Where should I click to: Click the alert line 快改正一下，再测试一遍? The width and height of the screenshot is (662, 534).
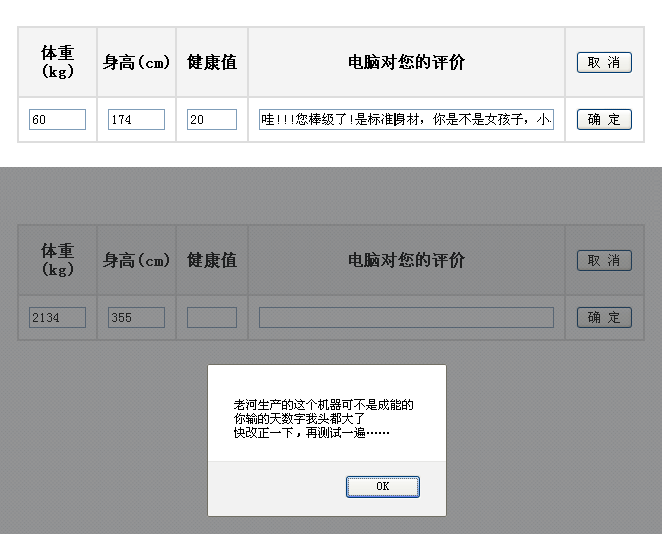[x=311, y=433]
